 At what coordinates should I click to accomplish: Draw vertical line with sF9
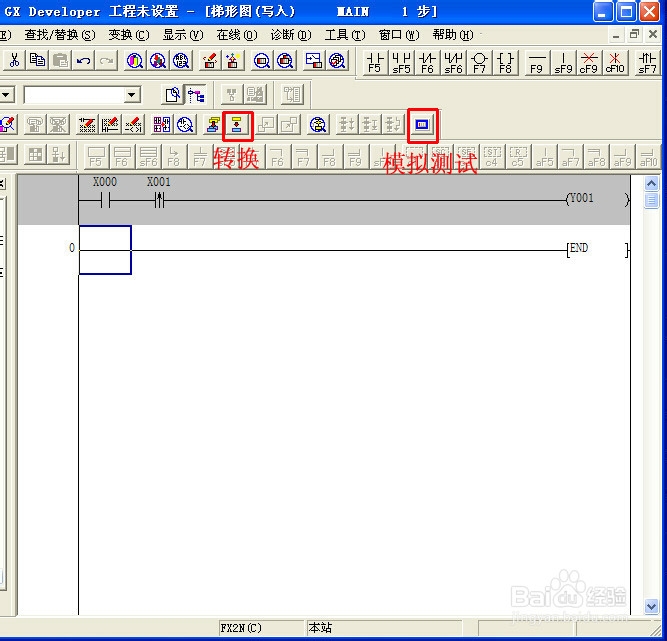[563, 63]
